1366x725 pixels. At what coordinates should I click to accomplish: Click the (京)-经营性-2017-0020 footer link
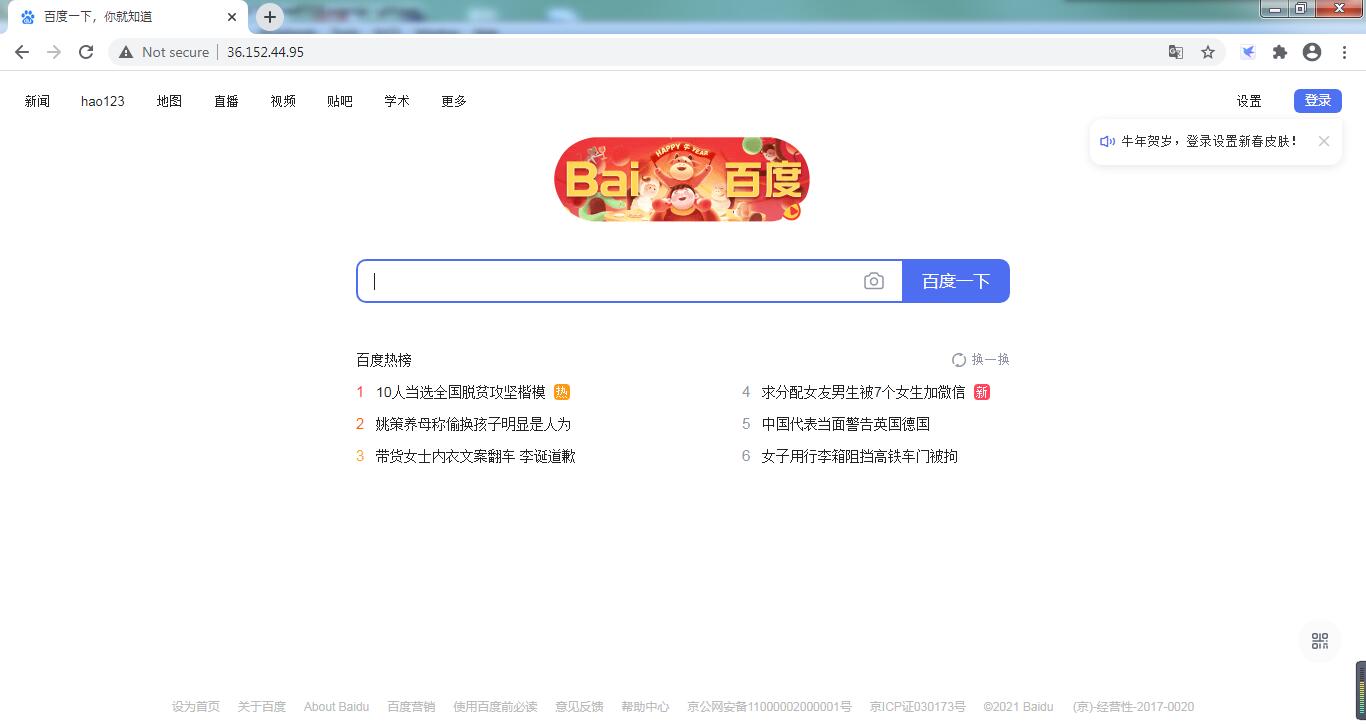point(1133,707)
